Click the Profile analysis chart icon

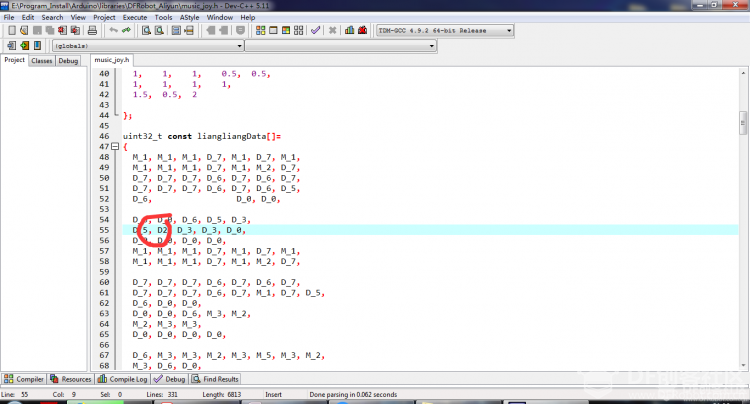click(x=350, y=30)
